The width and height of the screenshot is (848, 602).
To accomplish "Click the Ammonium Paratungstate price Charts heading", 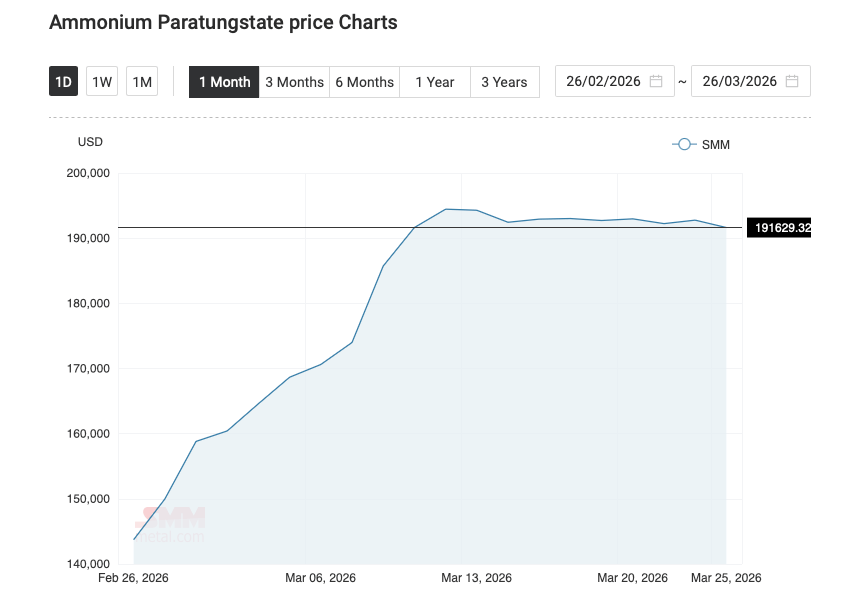I will pyautogui.click(x=223, y=22).
